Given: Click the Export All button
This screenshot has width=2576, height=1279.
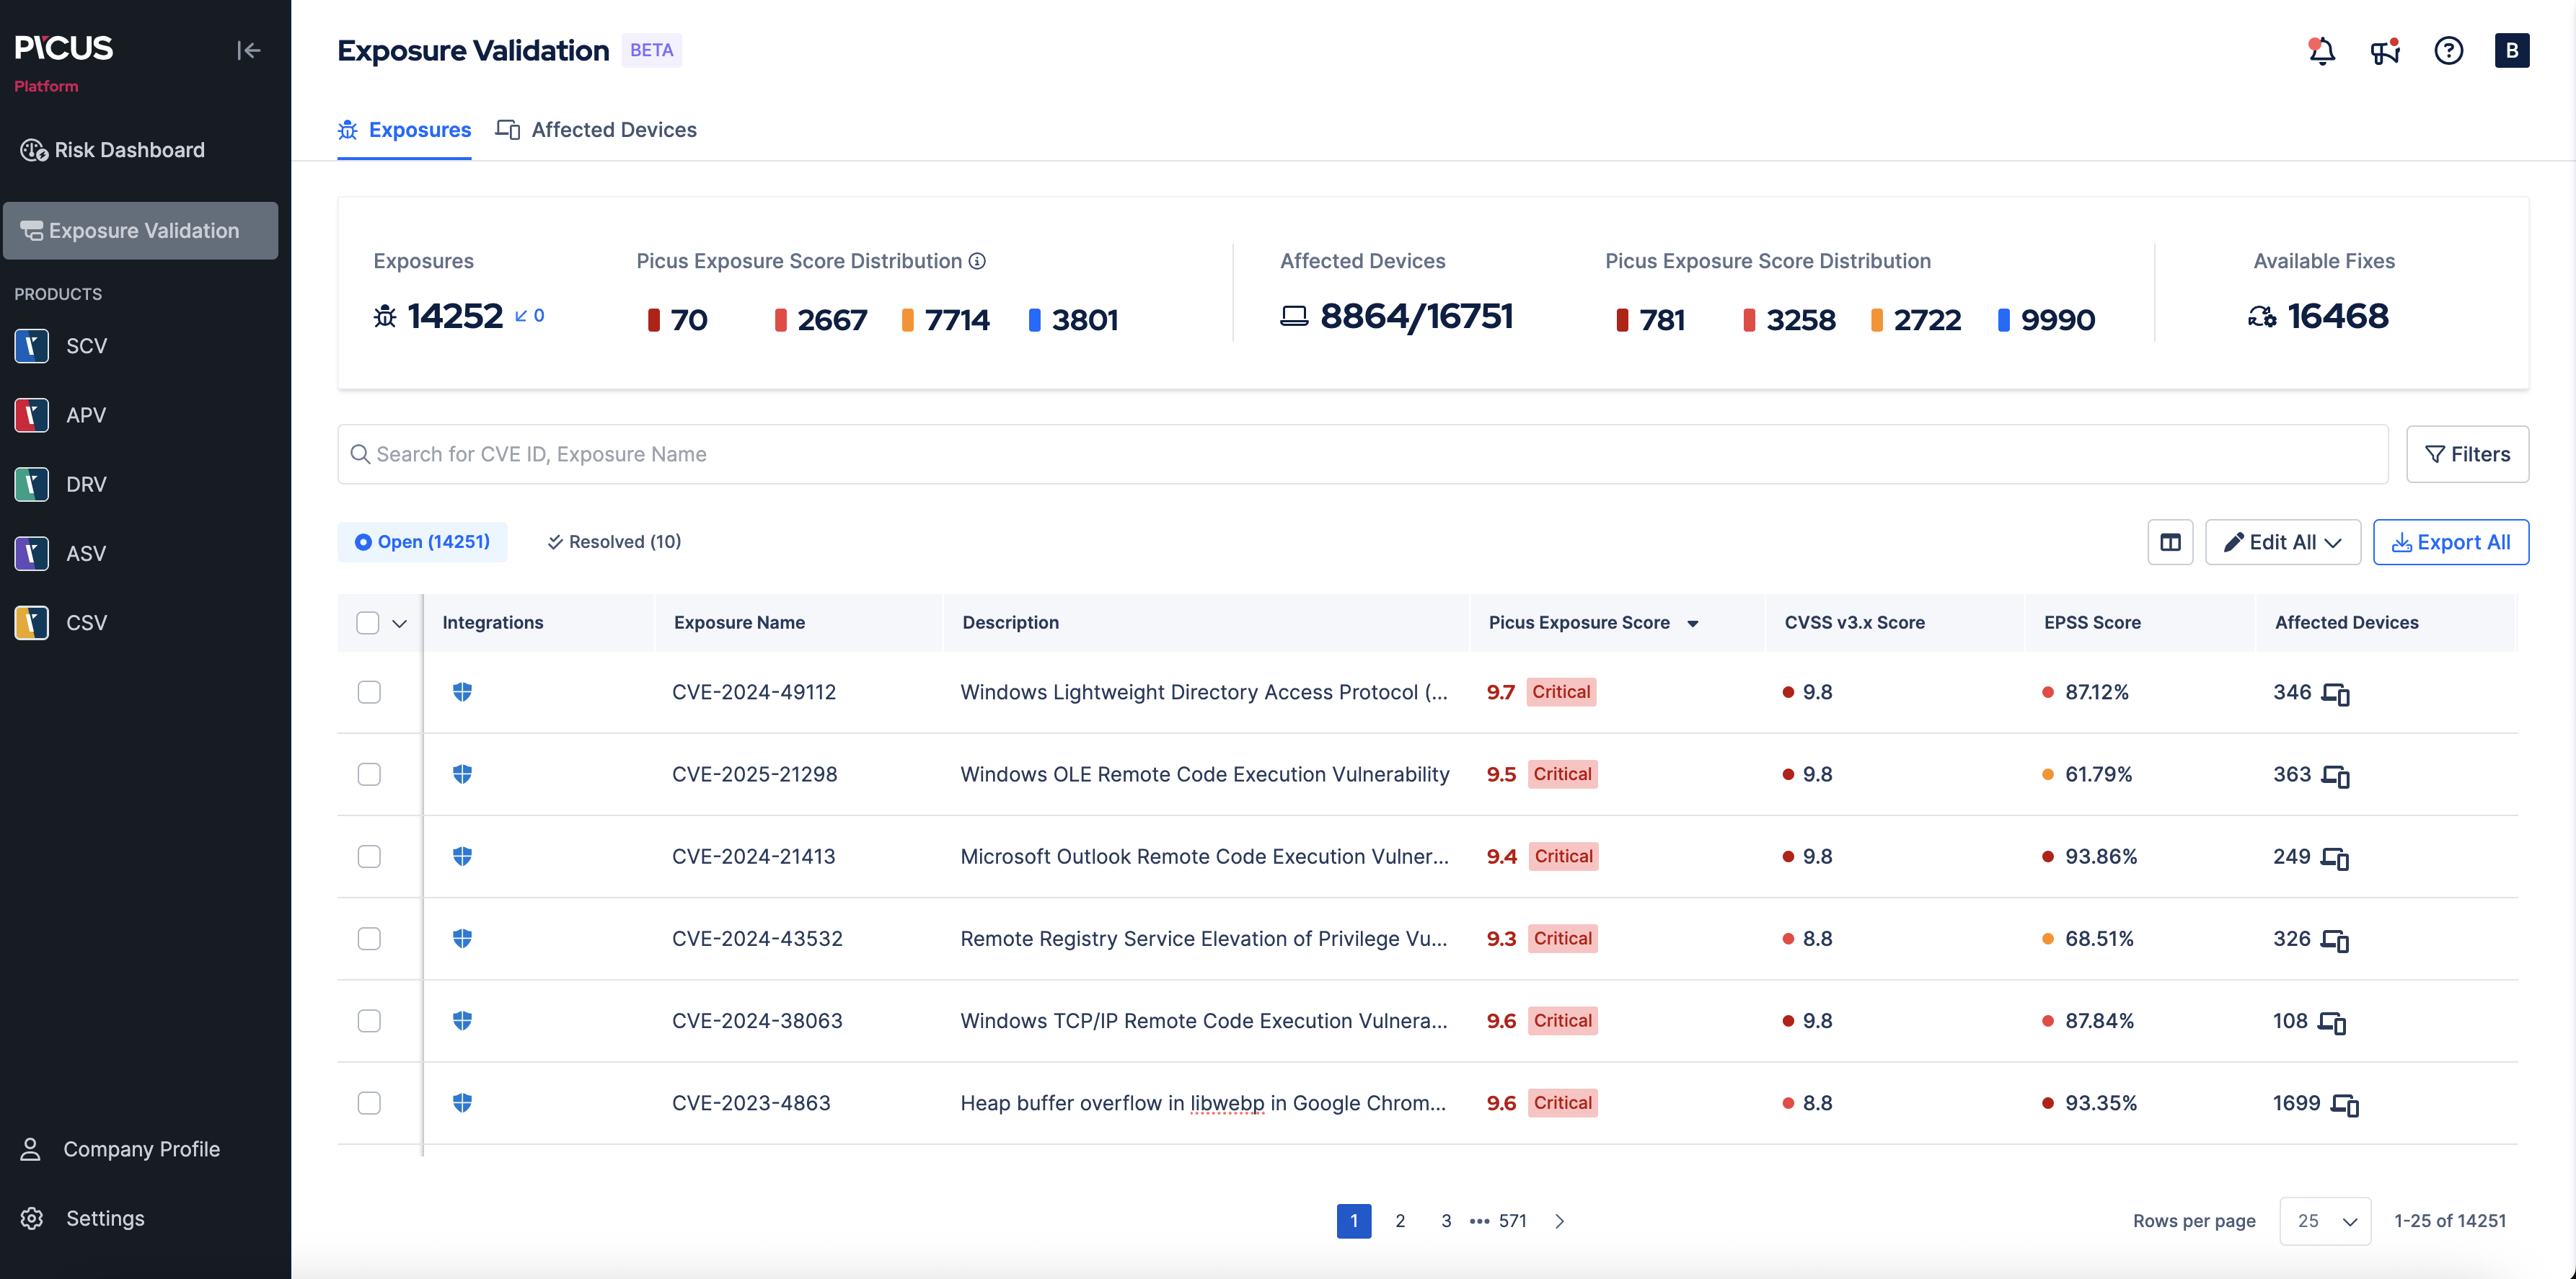Looking at the screenshot, I should (x=2450, y=542).
